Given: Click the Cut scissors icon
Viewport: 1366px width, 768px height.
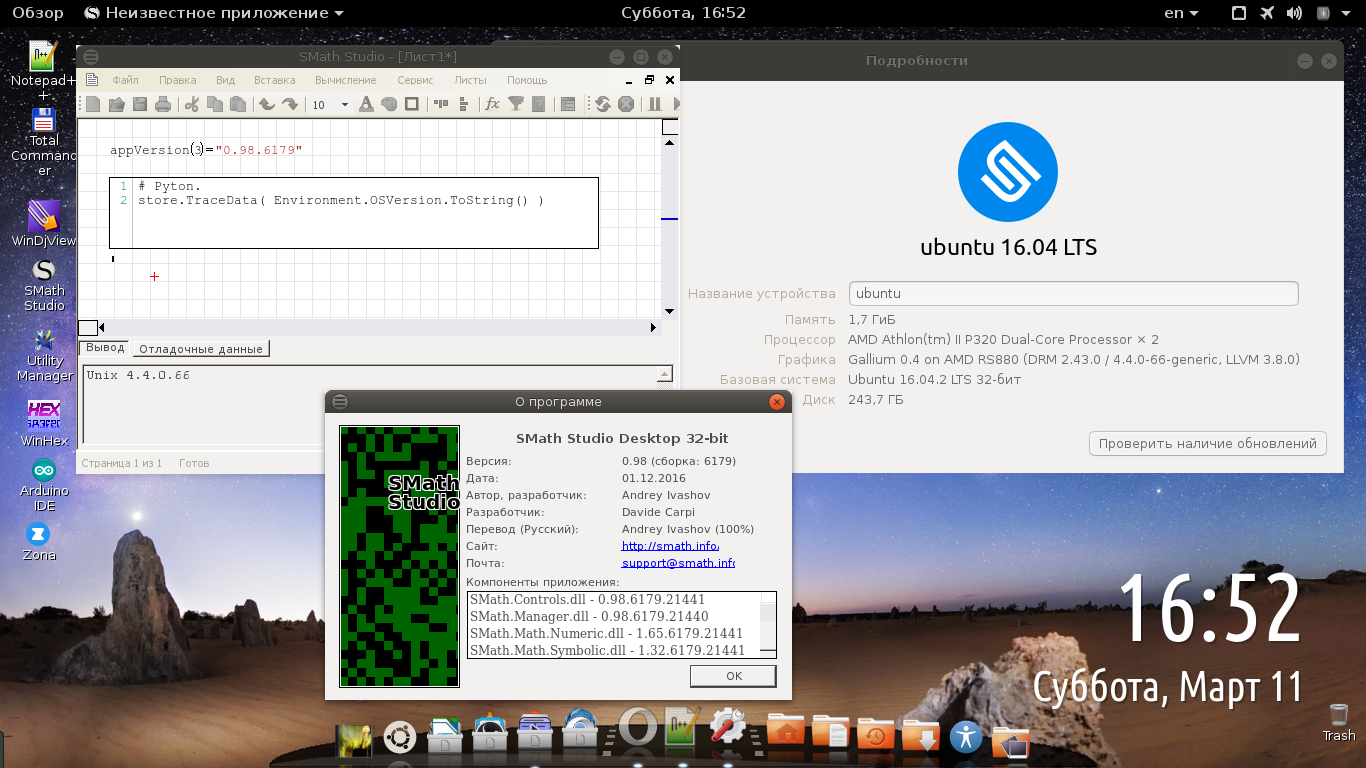Looking at the screenshot, I should [191, 104].
